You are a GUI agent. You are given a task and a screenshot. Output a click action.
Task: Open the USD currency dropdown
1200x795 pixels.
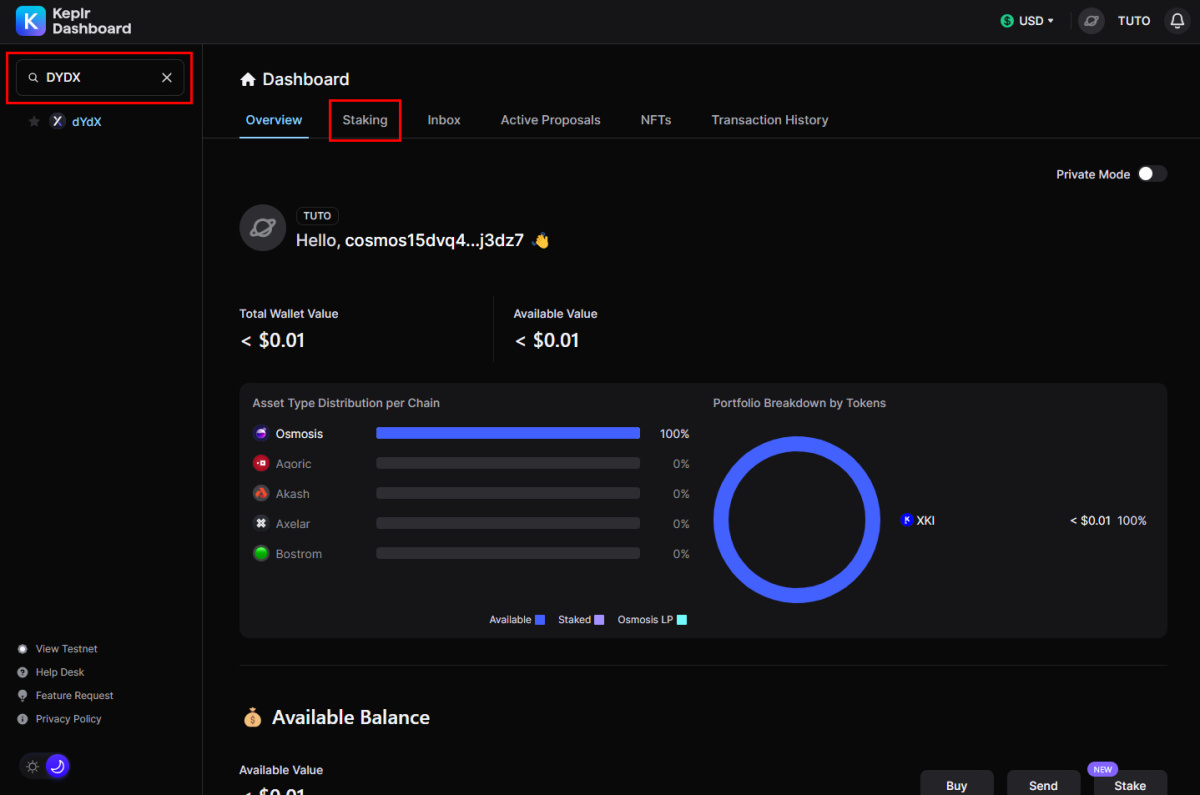tap(1027, 21)
